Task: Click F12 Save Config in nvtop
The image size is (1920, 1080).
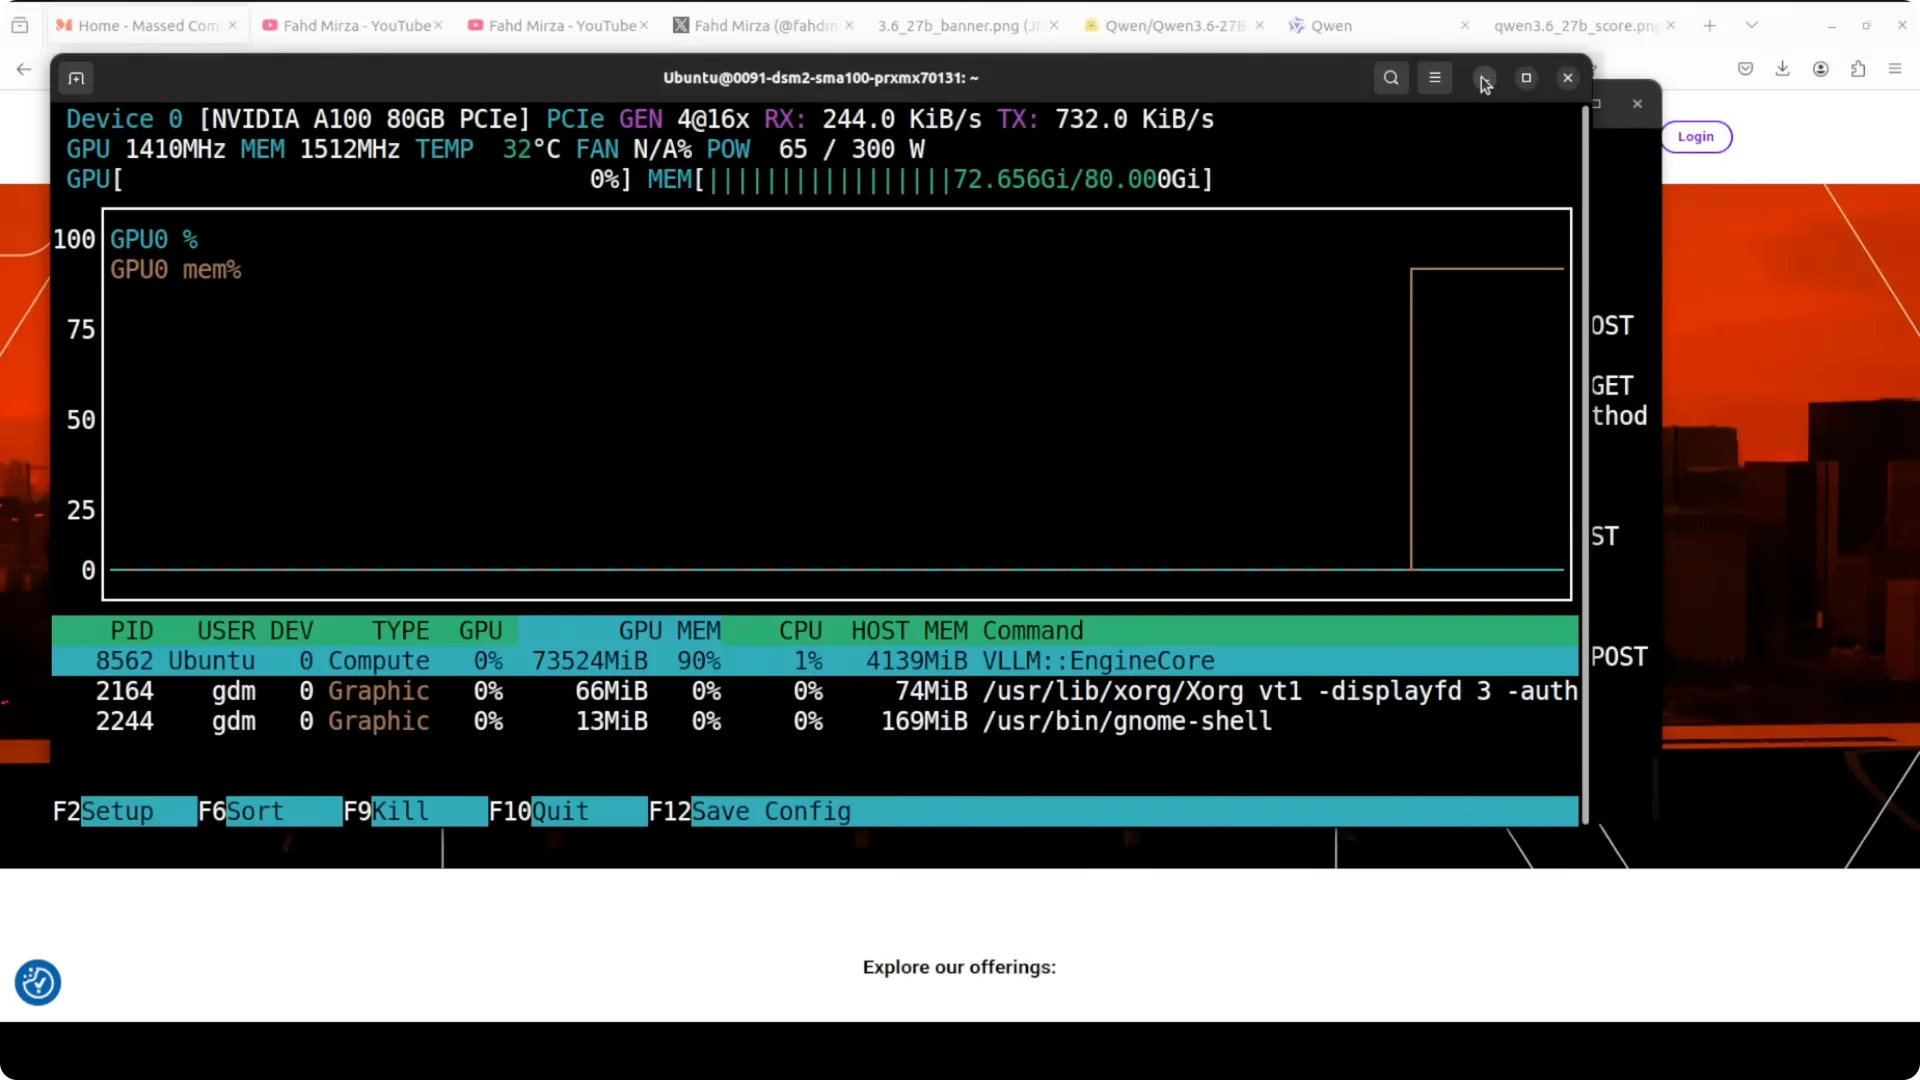Action: [x=750, y=811]
